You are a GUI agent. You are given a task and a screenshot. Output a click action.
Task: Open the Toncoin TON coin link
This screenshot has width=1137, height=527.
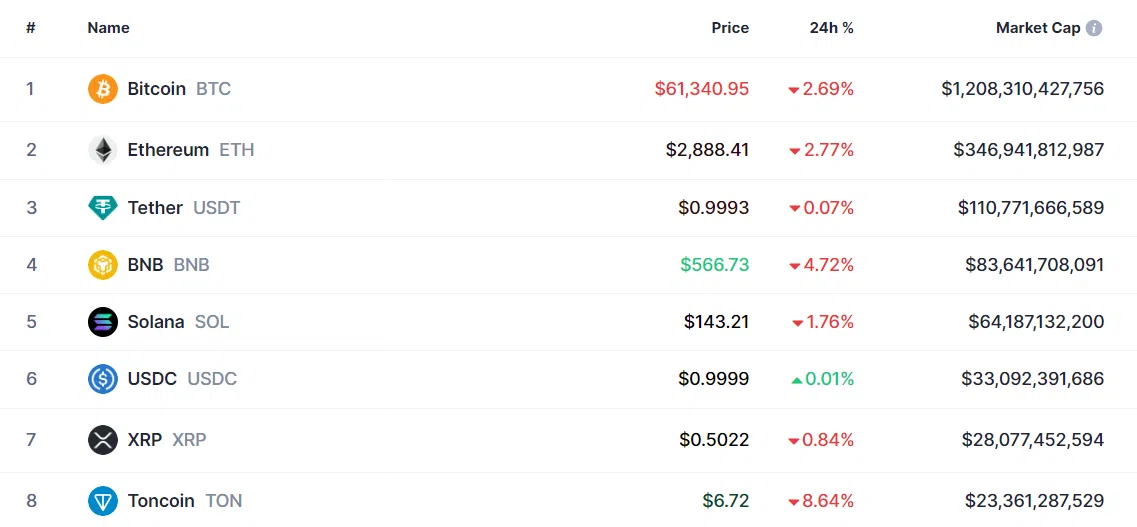185,501
